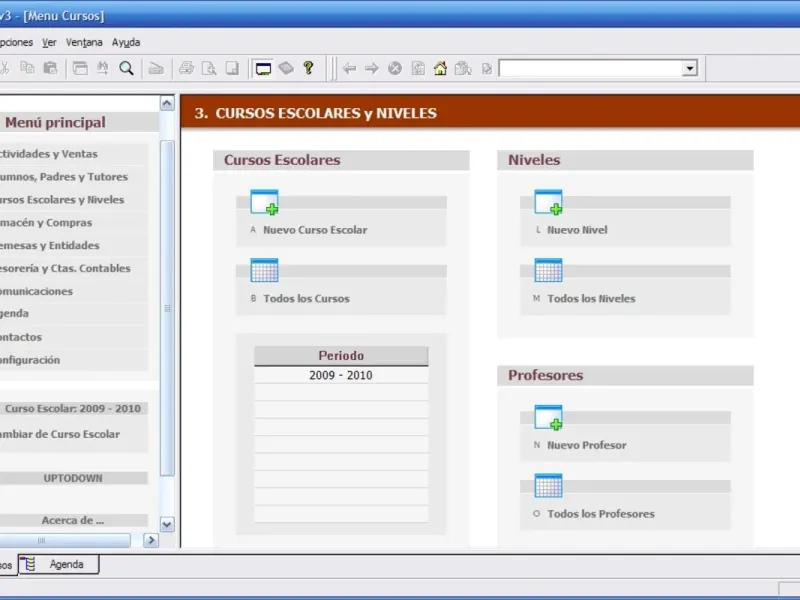The width and height of the screenshot is (800, 600).
Task: Click the Copy toolbar icon
Action: tap(27, 68)
